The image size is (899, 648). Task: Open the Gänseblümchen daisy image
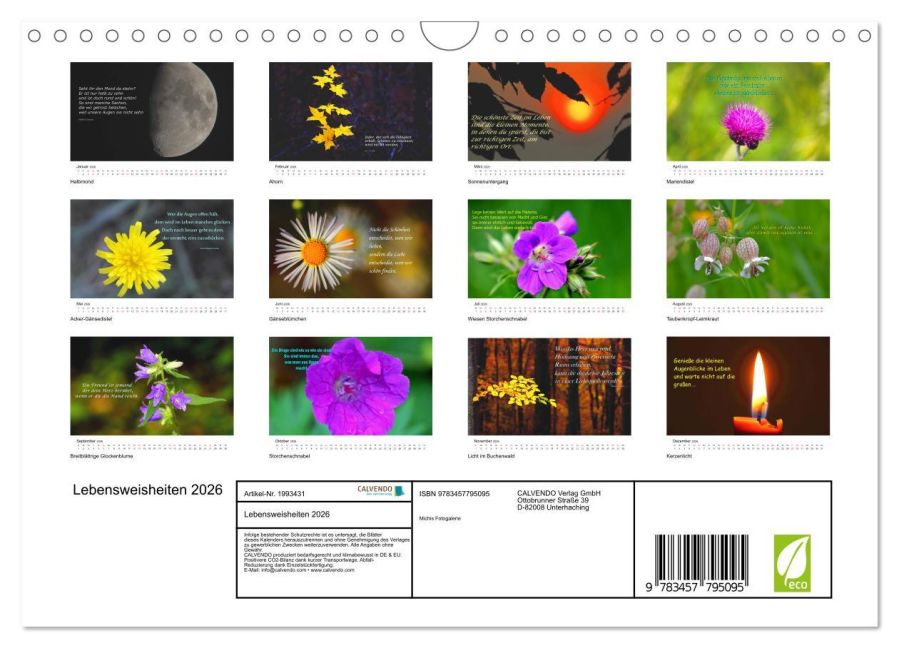click(350, 248)
